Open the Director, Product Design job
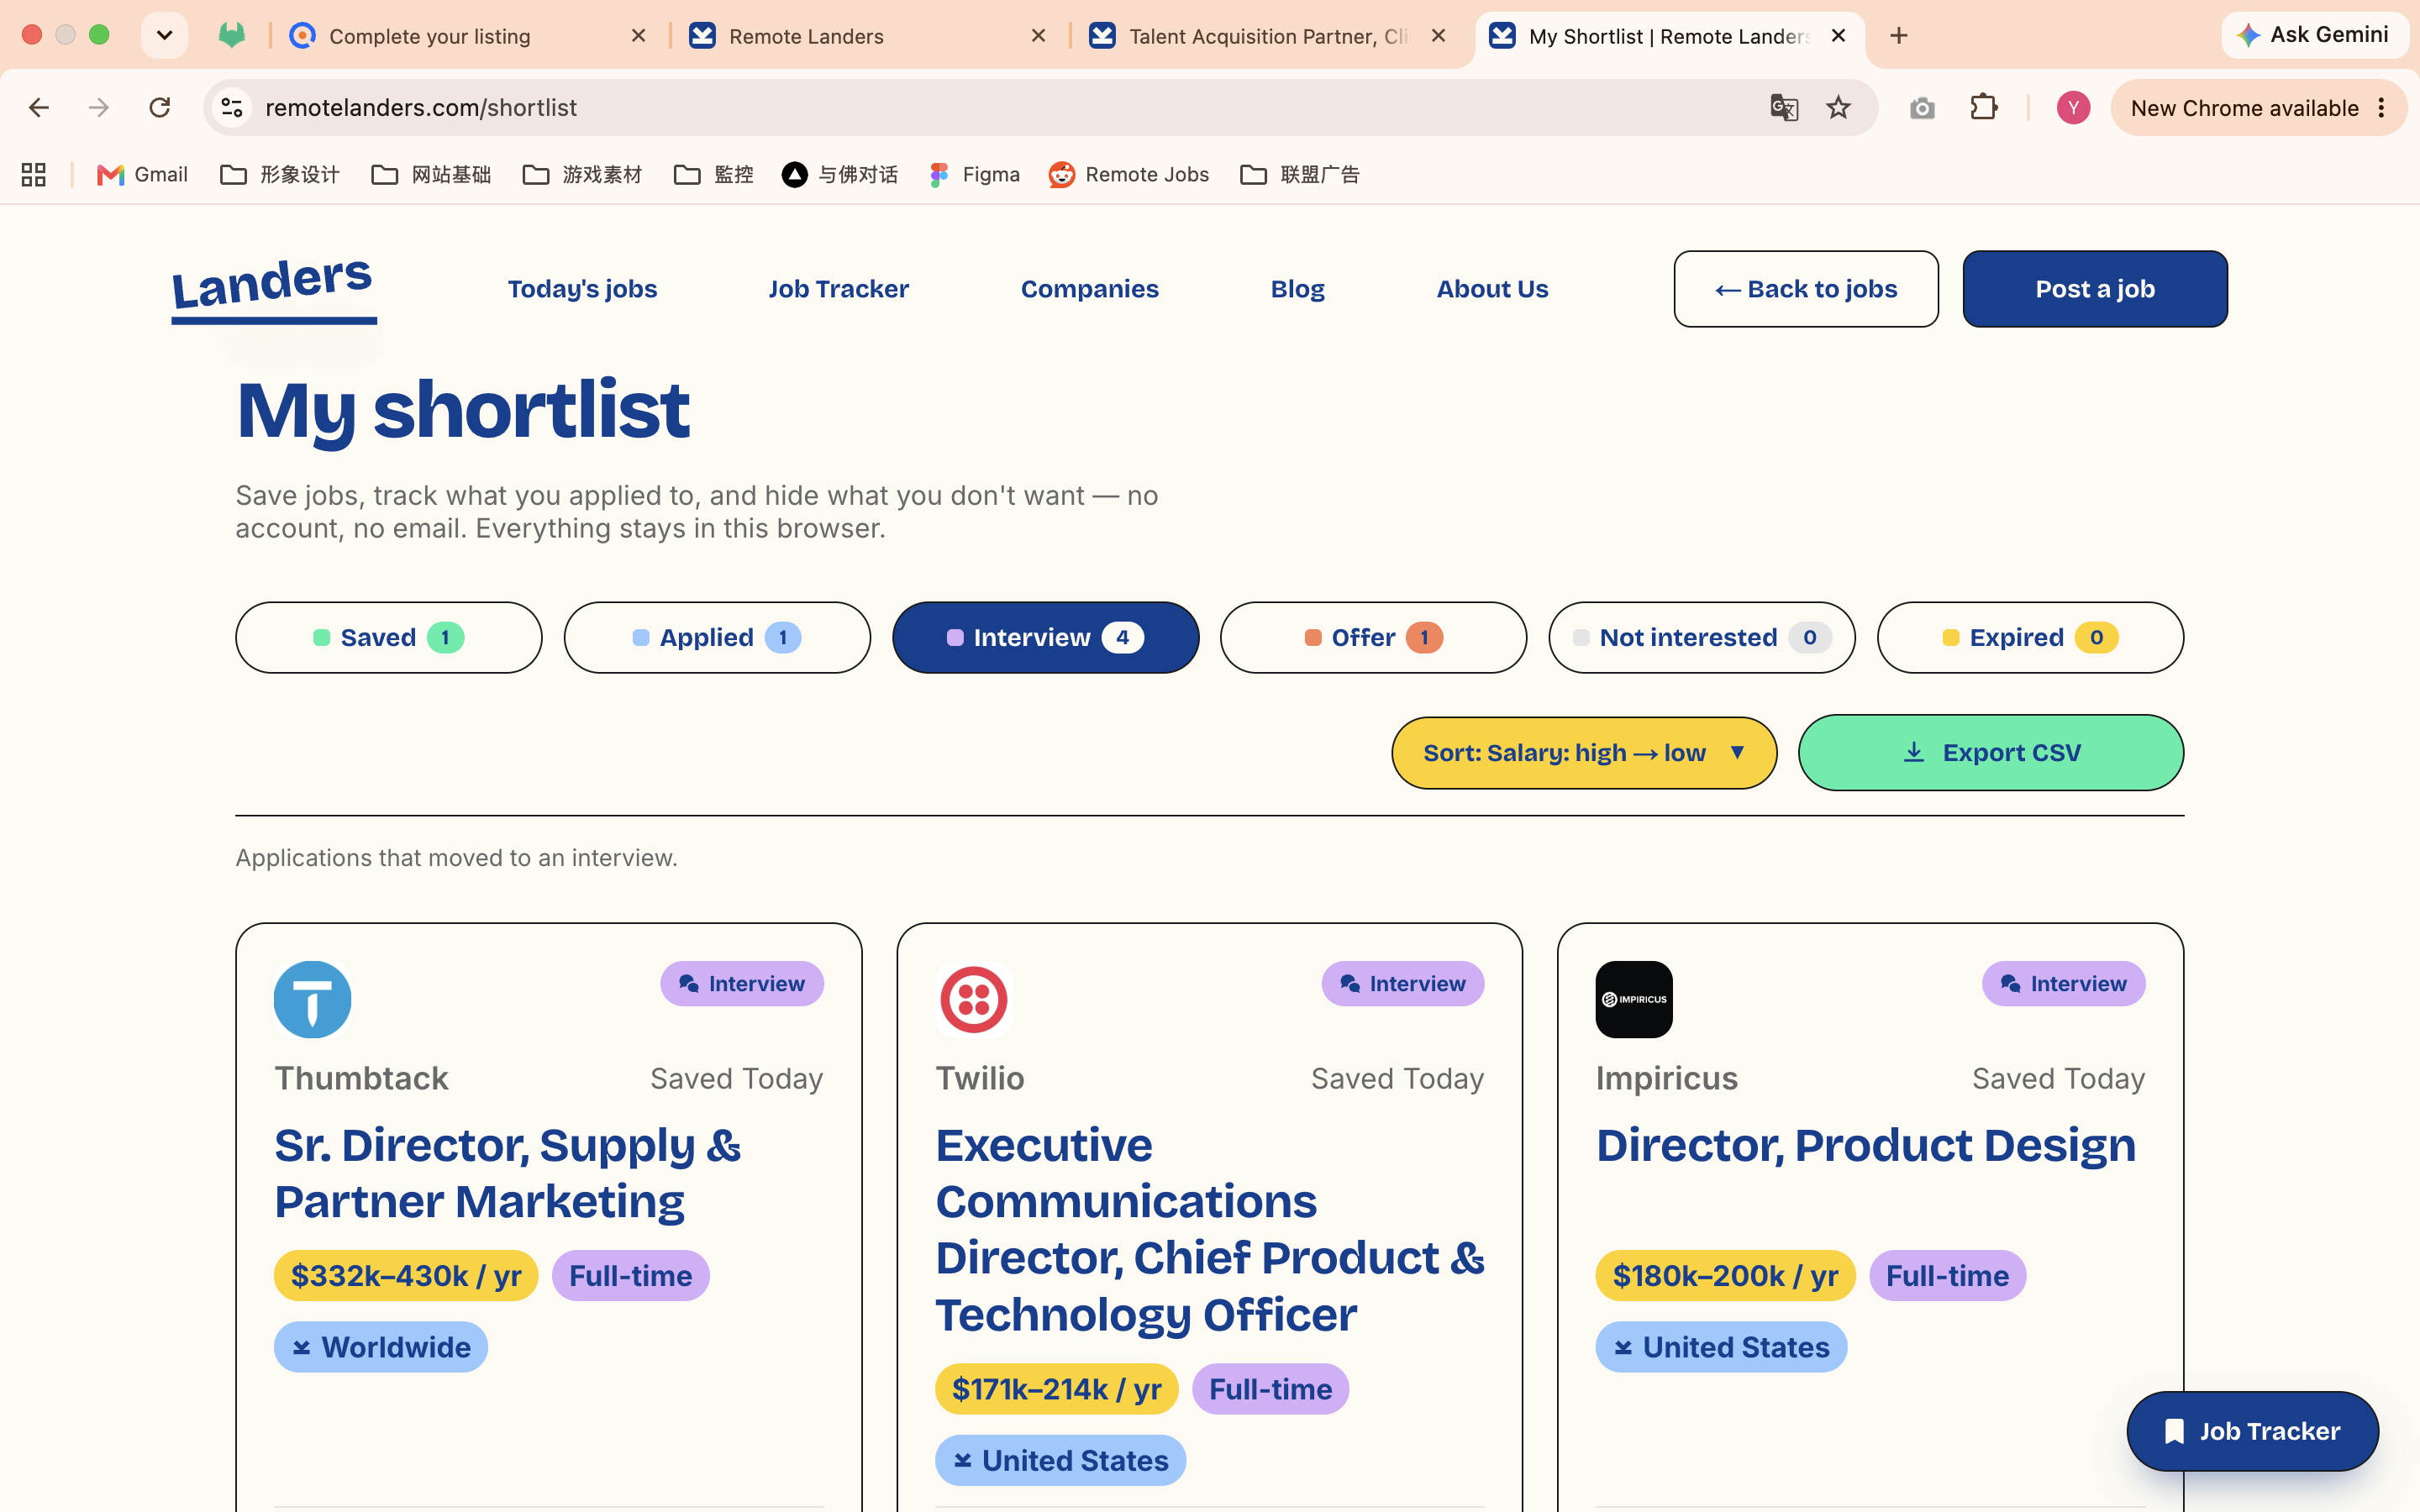Image resolution: width=2420 pixels, height=1512 pixels. pos(1866,1145)
